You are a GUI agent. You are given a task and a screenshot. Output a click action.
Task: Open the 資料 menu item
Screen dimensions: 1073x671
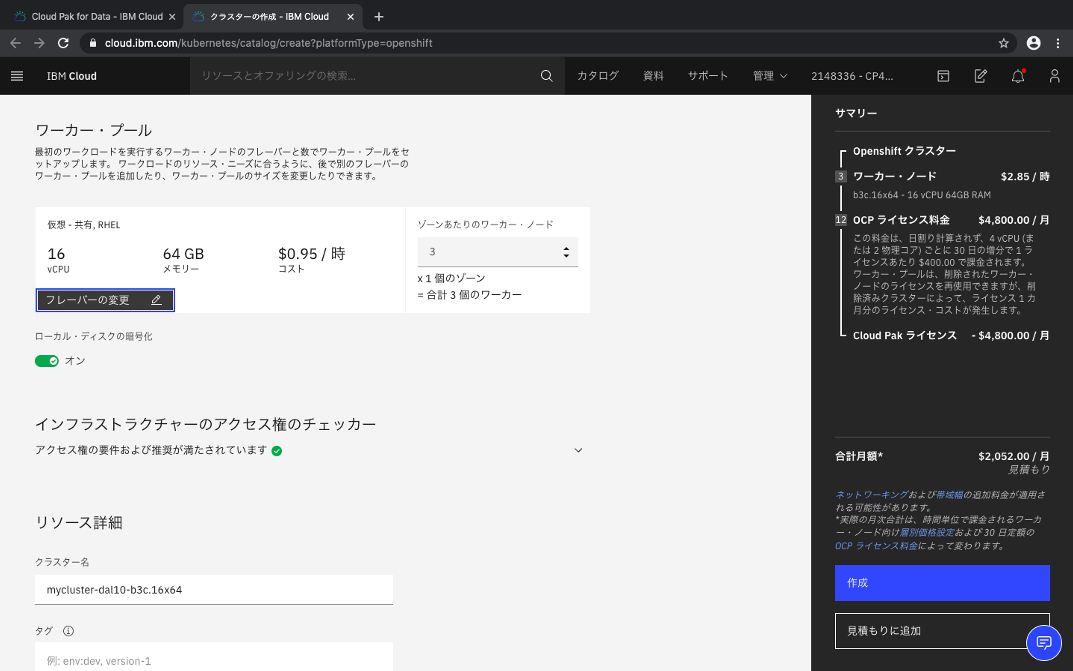[654, 76]
